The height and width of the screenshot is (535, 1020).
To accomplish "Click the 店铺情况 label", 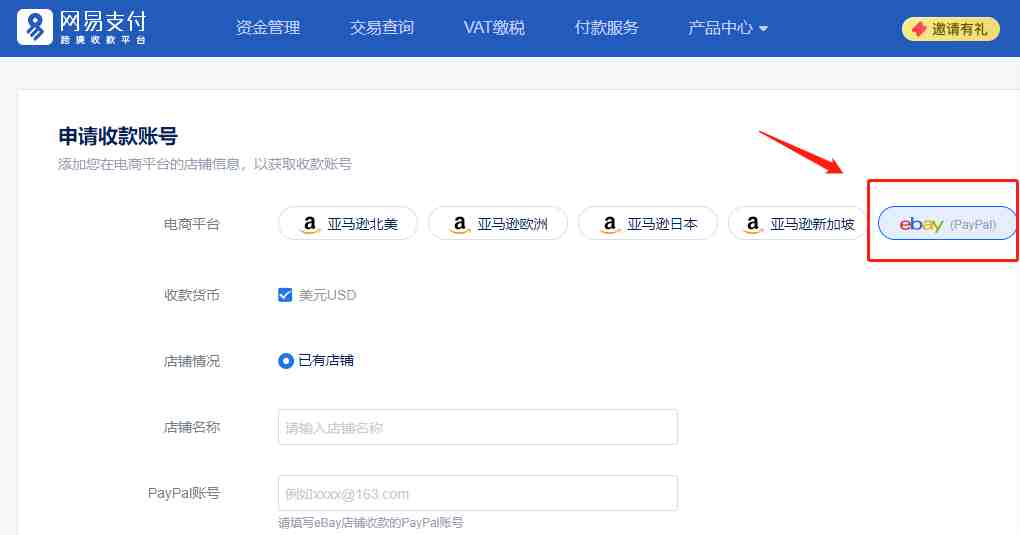I will pos(192,361).
